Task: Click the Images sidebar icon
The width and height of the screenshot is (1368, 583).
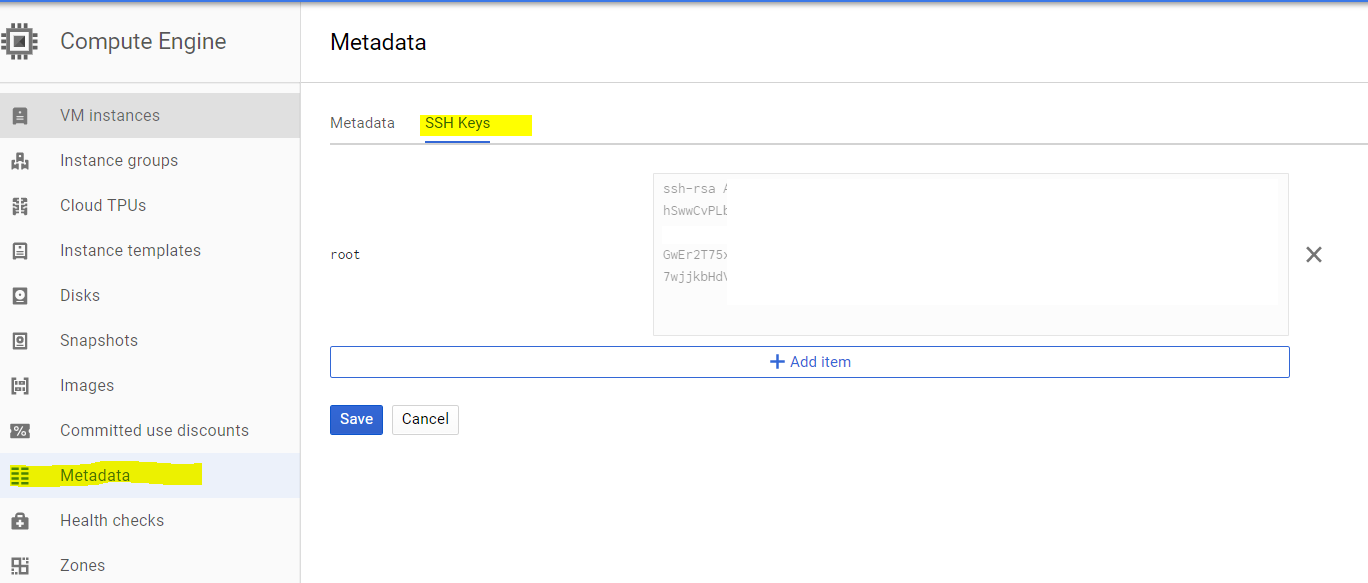Action: pos(20,386)
